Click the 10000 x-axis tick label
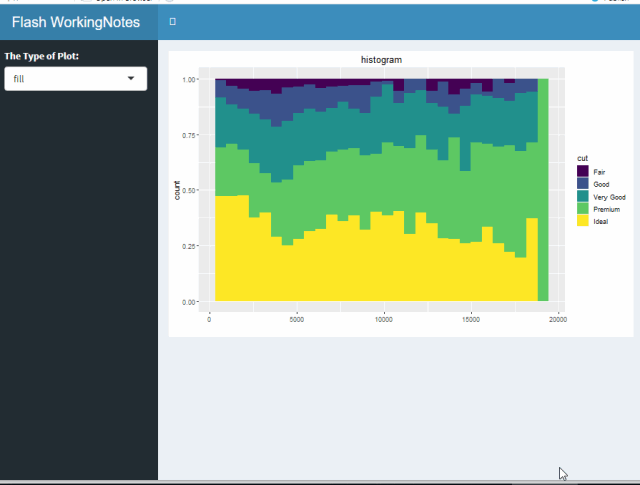 384,320
